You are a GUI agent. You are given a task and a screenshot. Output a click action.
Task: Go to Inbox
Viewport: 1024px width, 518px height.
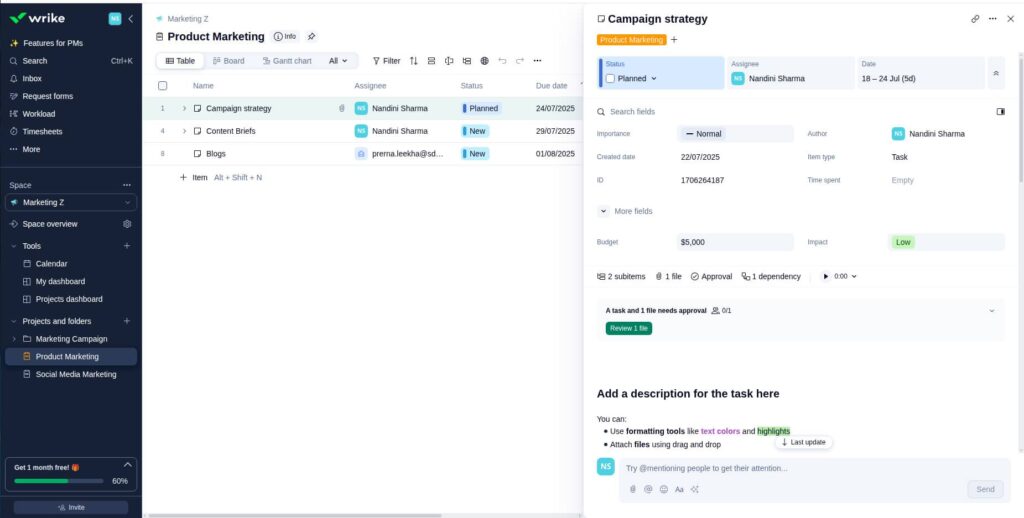pos(32,78)
